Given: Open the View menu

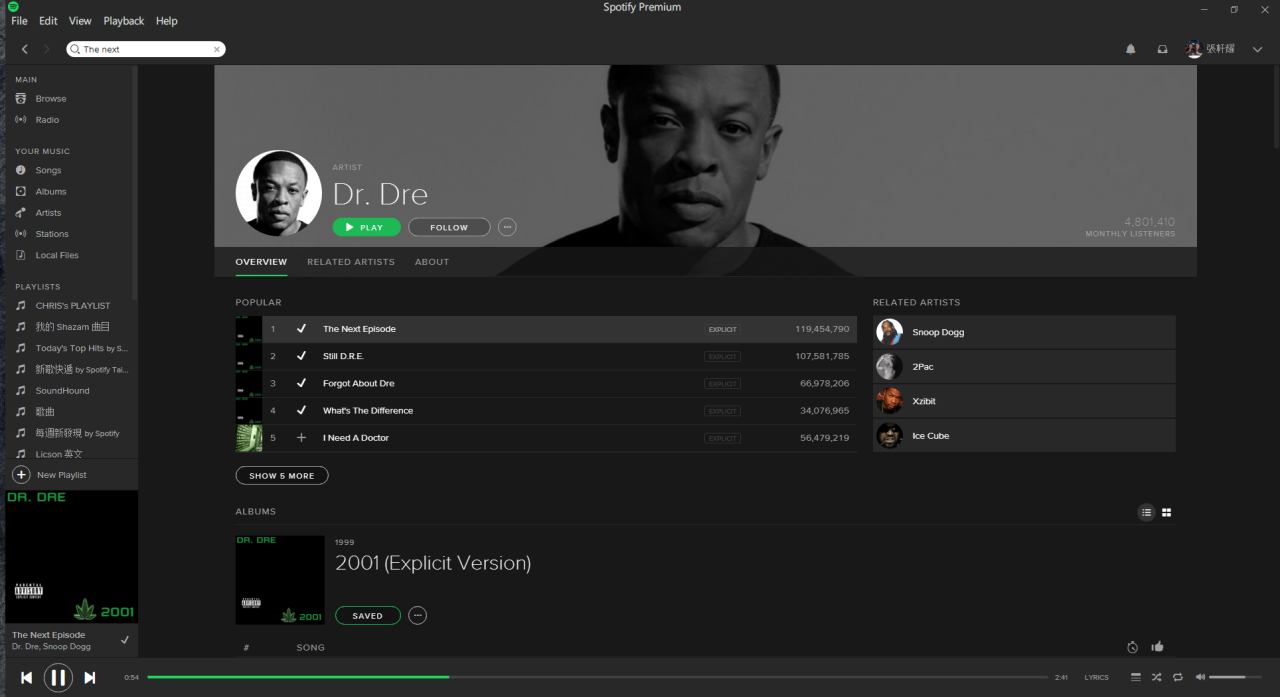Looking at the screenshot, I should coord(80,21).
